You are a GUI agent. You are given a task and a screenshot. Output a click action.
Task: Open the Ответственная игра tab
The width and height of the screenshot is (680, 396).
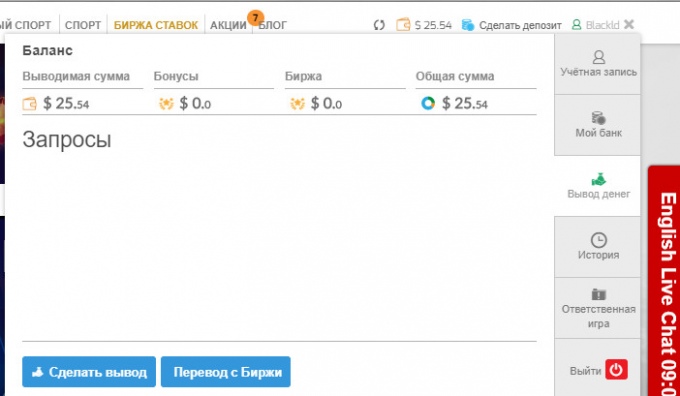[x=598, y=308]
